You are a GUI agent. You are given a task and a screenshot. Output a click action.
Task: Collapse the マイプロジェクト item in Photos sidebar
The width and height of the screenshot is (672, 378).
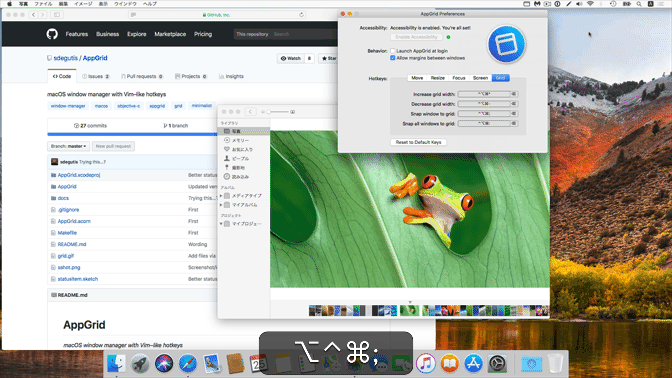click(221, 224)
